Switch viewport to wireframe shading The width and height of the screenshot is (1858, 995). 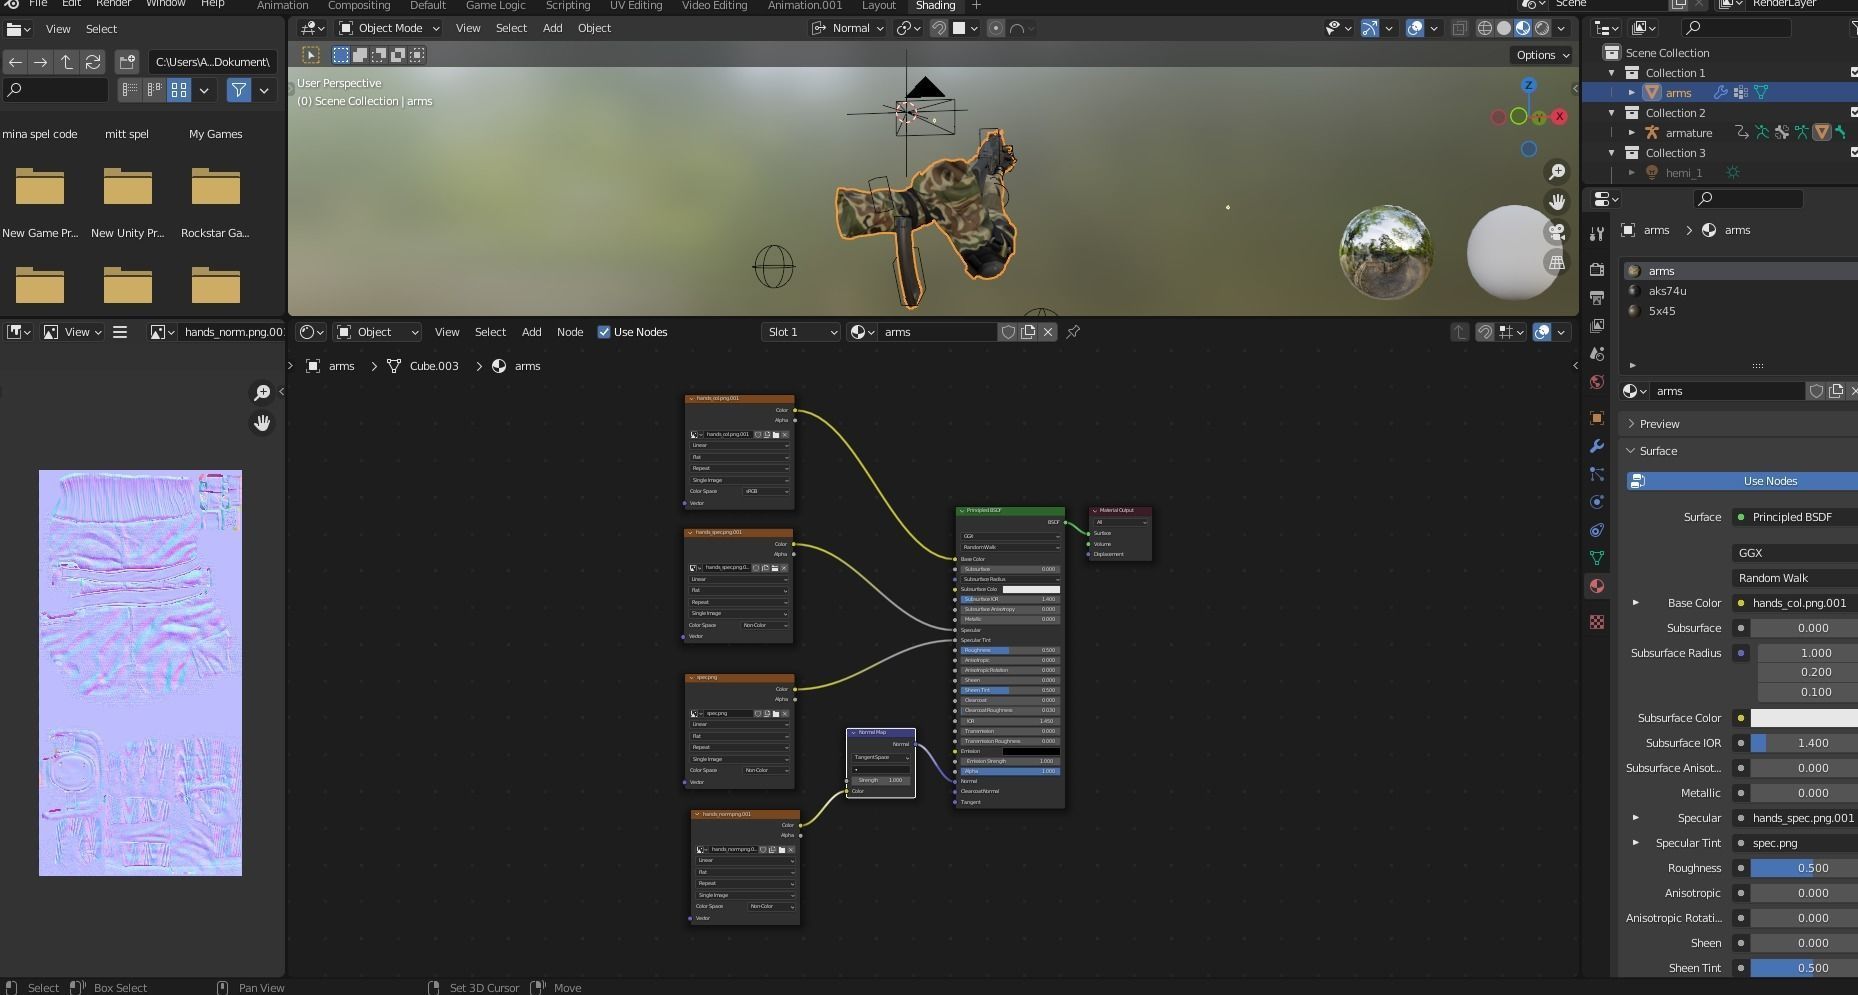pos(1485,28)
